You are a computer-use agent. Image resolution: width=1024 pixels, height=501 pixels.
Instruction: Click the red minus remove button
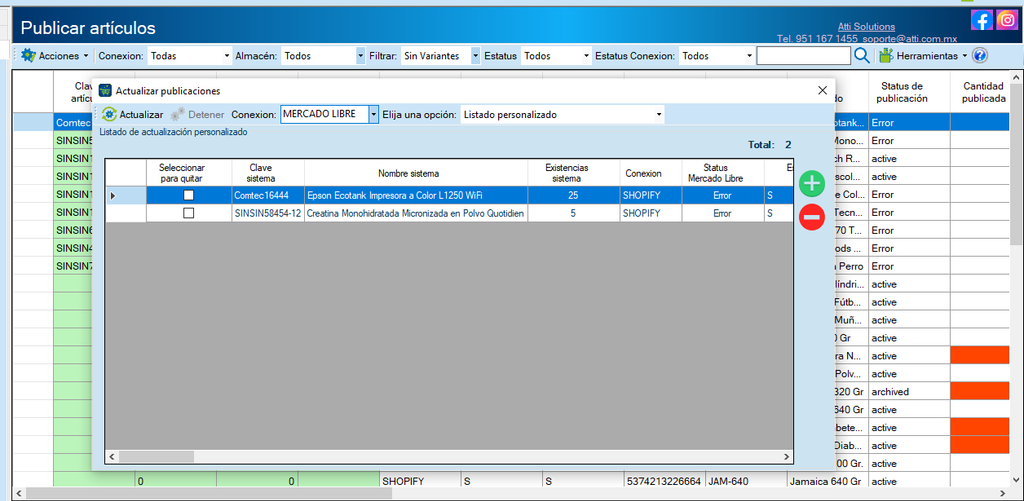point(812,218)
